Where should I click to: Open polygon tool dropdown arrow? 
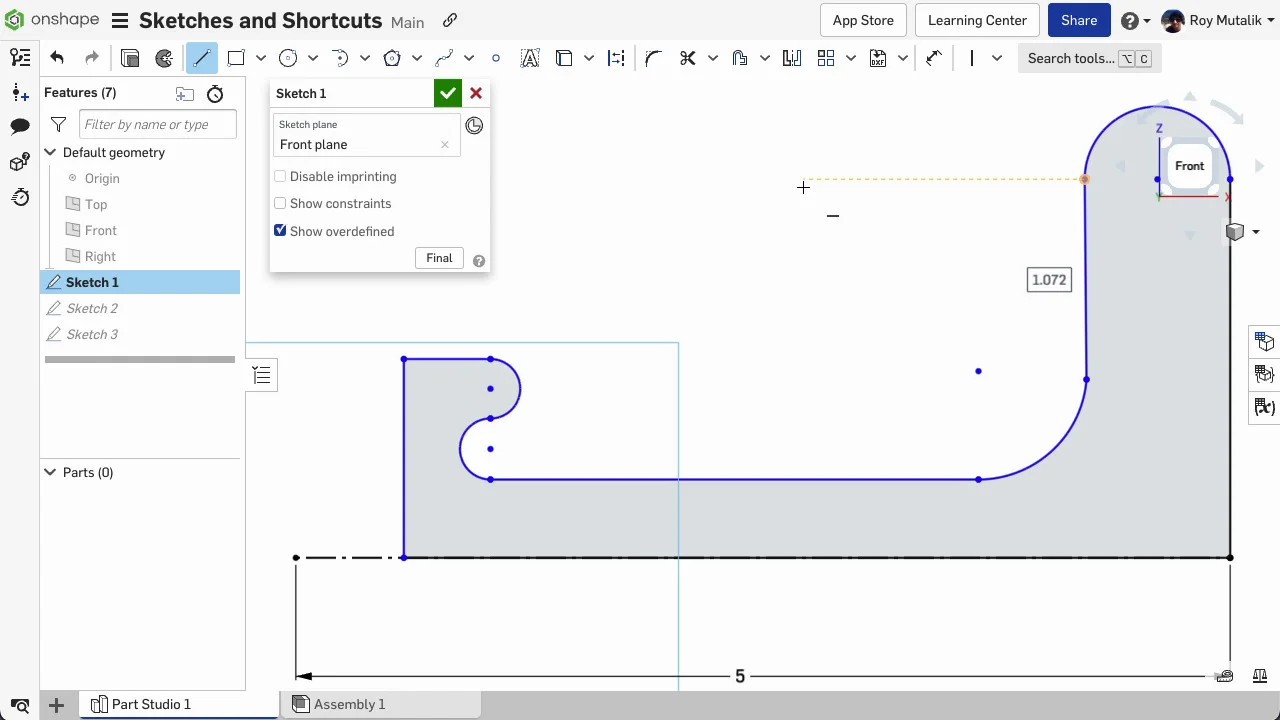(x=416, y=58)
